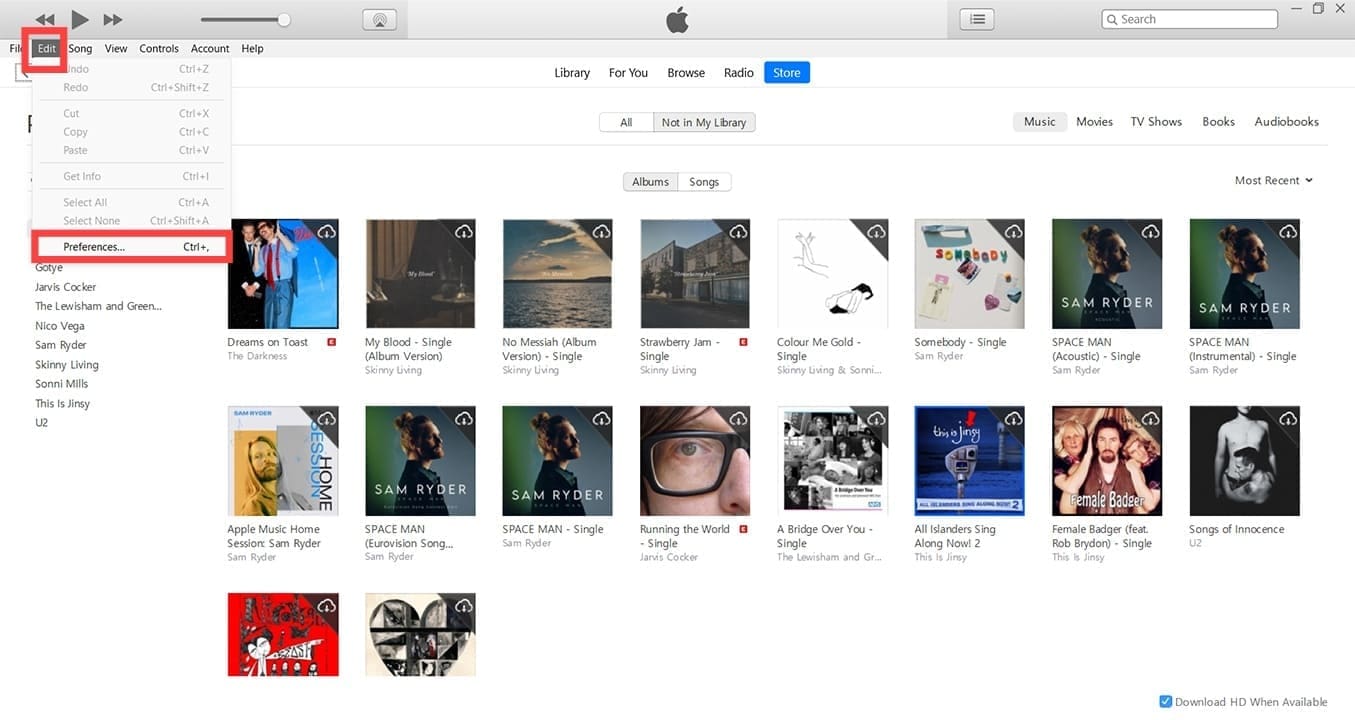Download SPACE MAN (Eurovision Song) cloud icon
The image size is (1355, 720).
coord(463,419)
